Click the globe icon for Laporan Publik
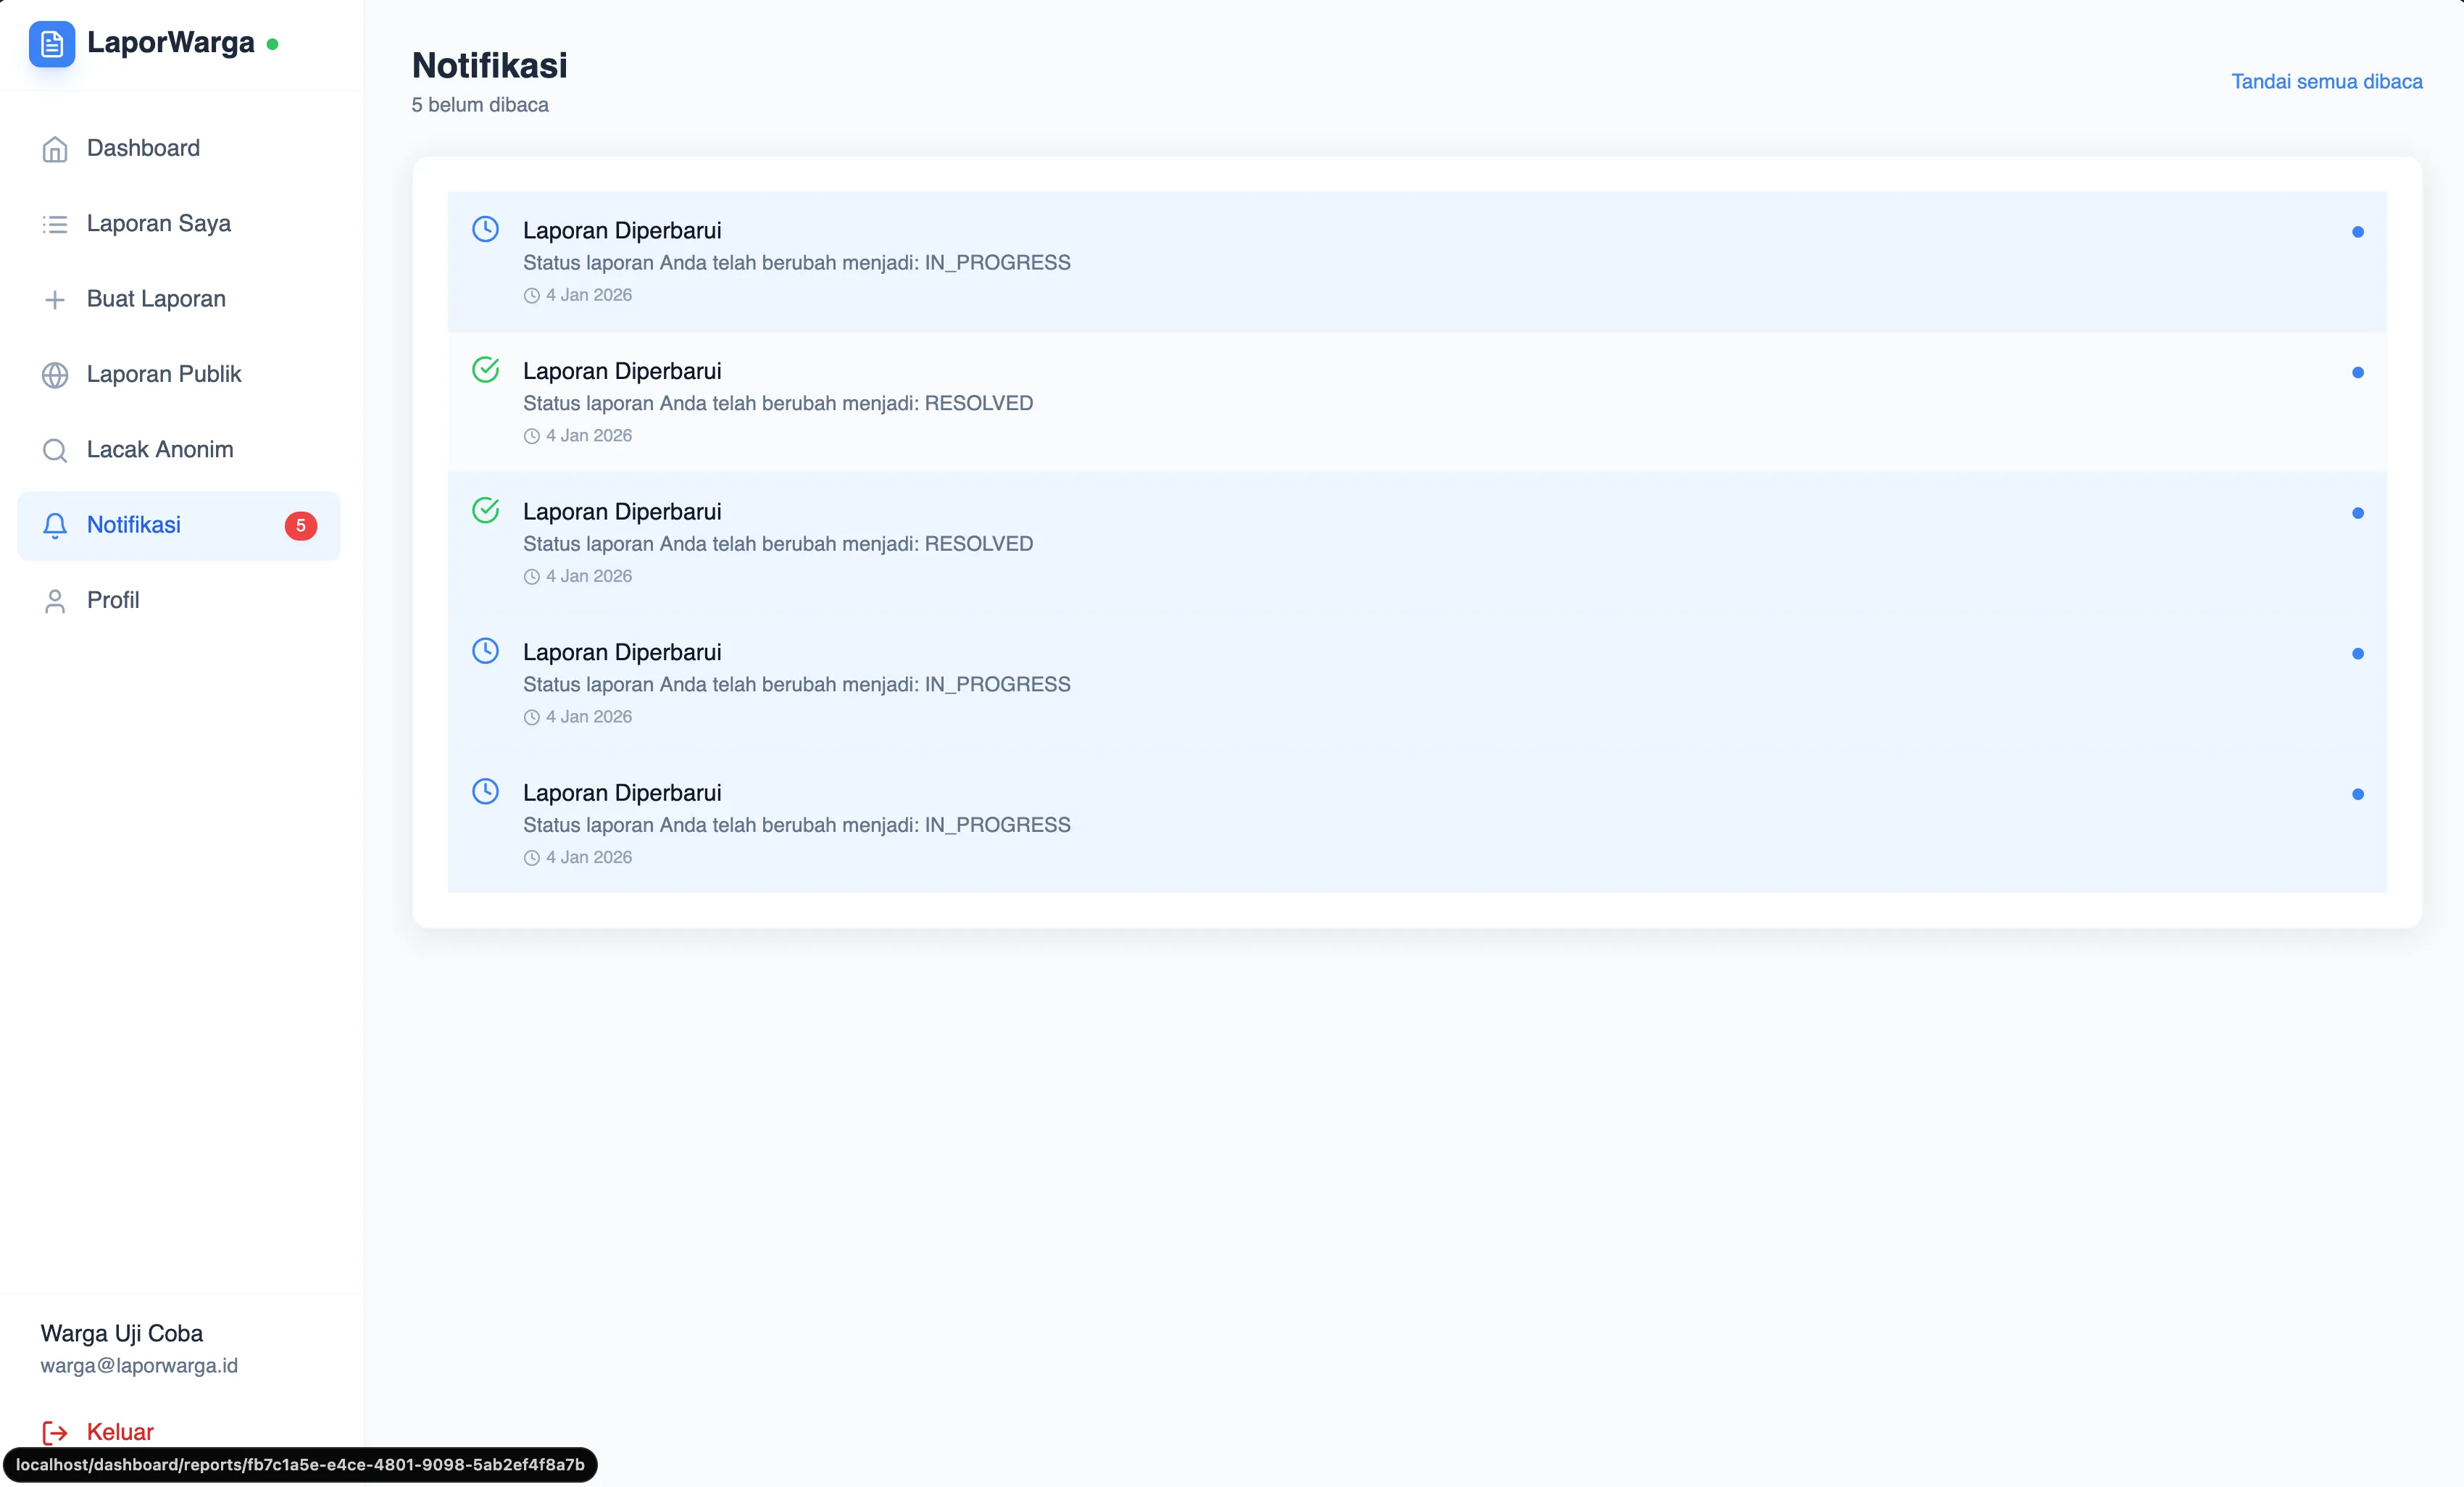2464x1487 pixels. 55,374
